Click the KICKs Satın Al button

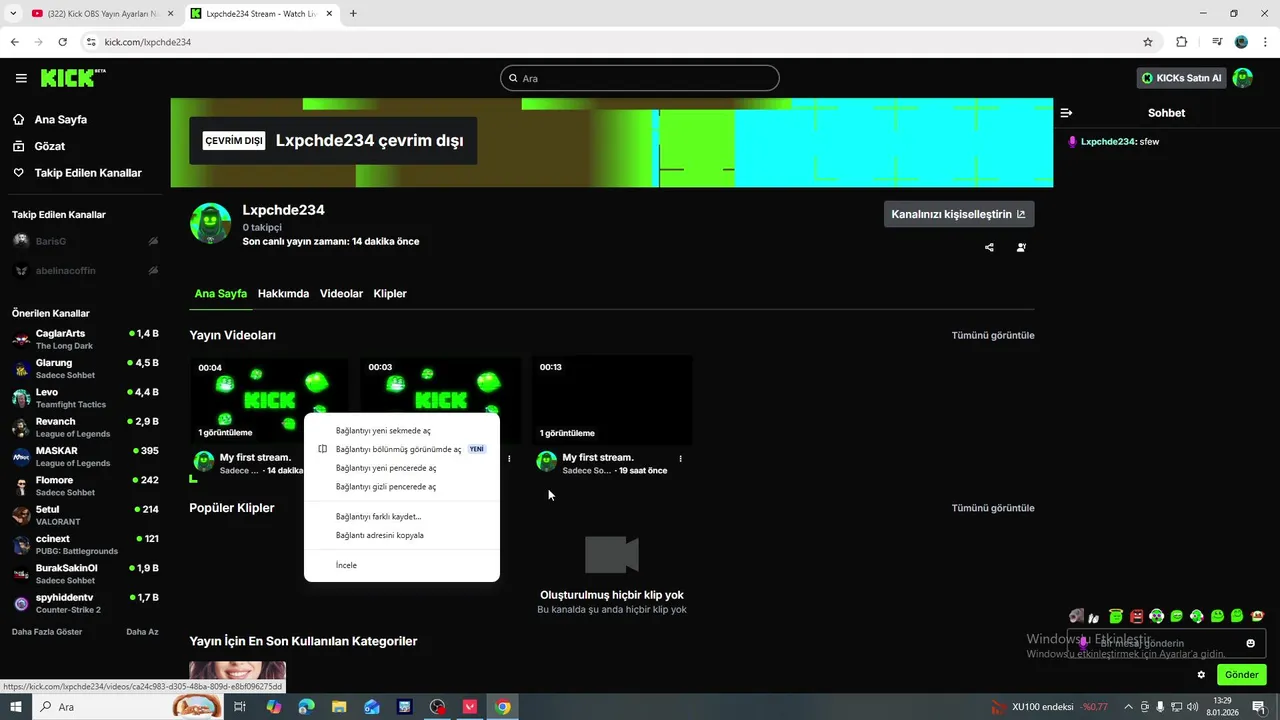[1182, 78]
